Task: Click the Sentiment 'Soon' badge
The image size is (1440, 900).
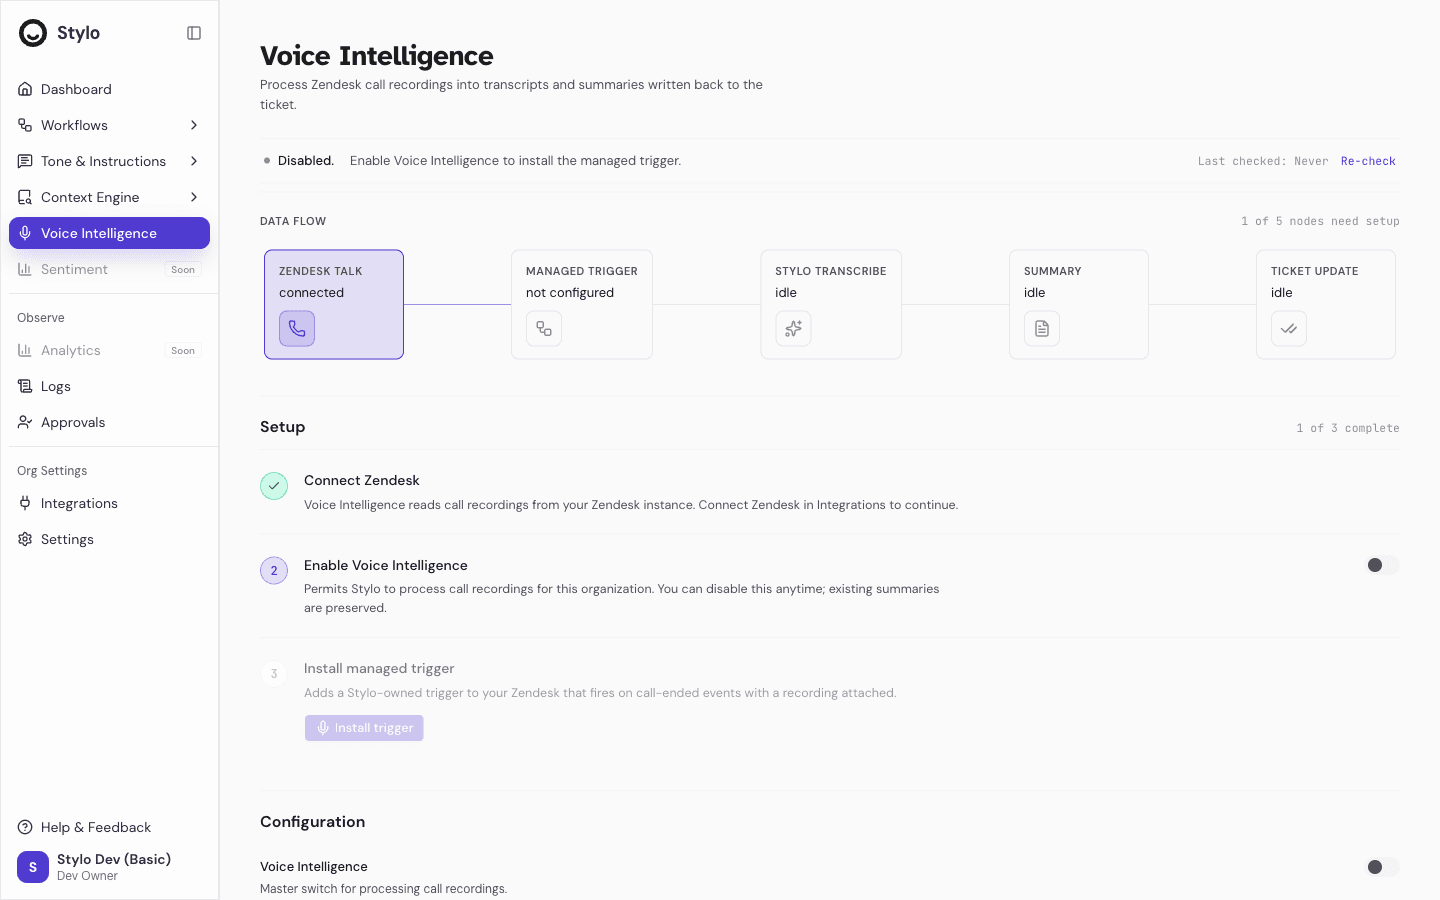Action: [183, 269]
